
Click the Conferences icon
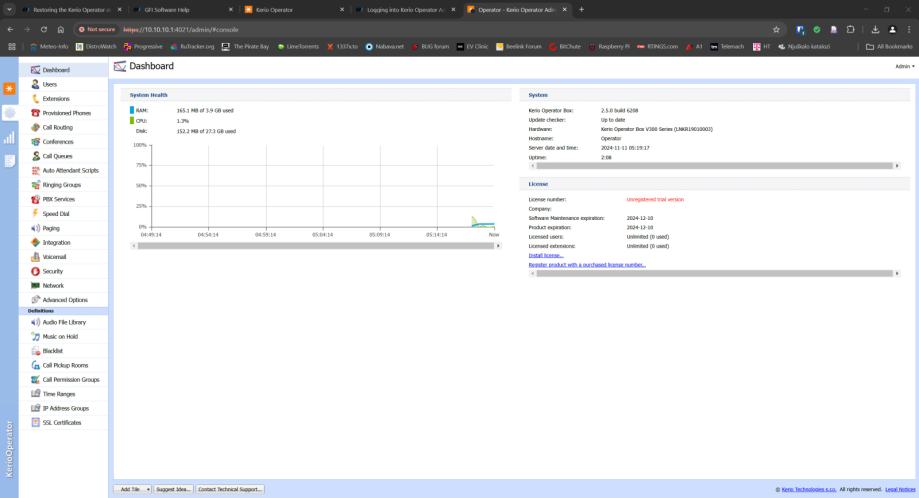35,142
